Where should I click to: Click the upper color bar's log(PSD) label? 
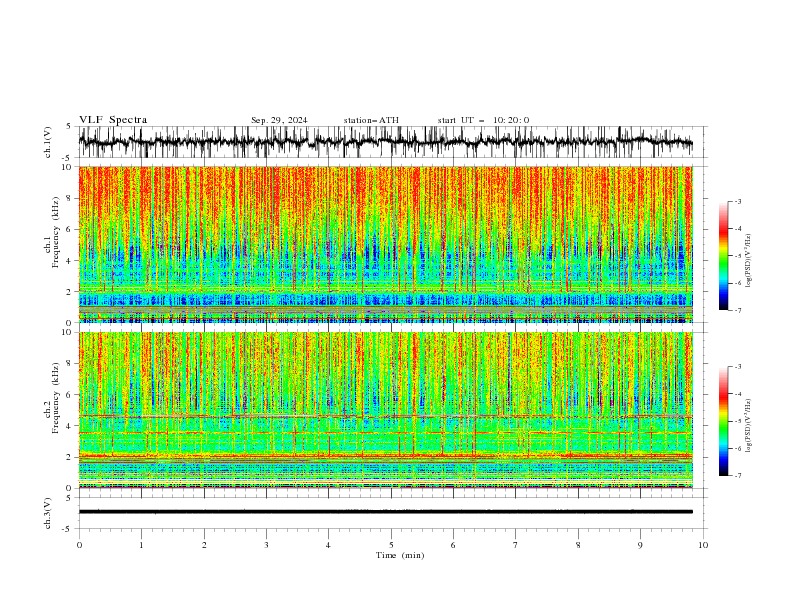(748, 260)
